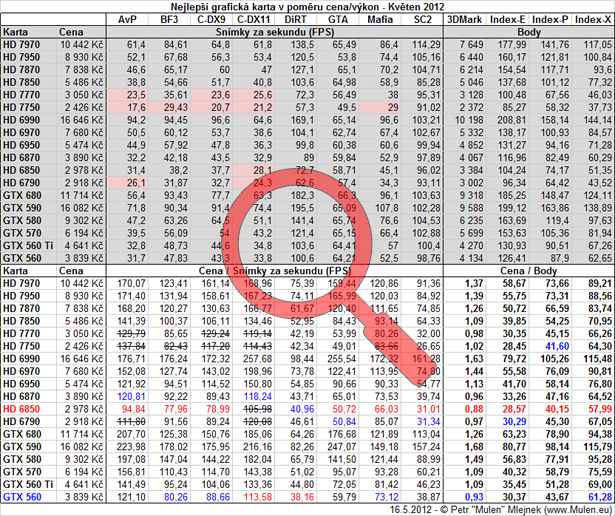
Task: Click the blue value 118,24
Action: click(258, 396)
